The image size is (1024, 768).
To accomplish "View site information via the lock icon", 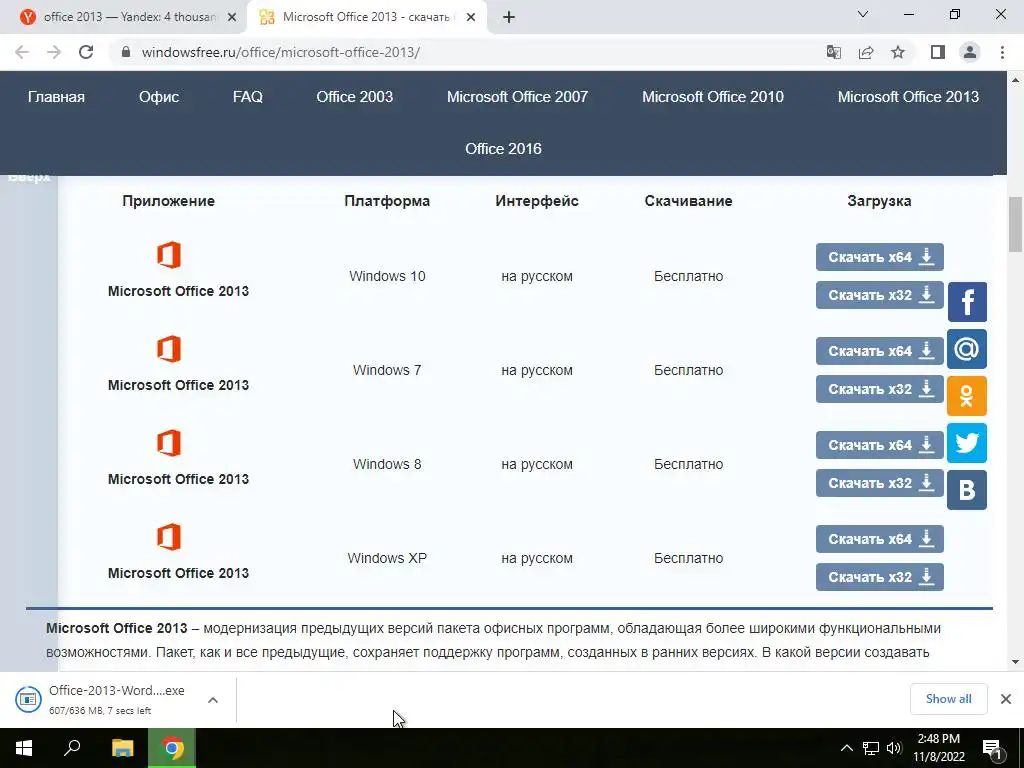I will (x=126, y=52).
